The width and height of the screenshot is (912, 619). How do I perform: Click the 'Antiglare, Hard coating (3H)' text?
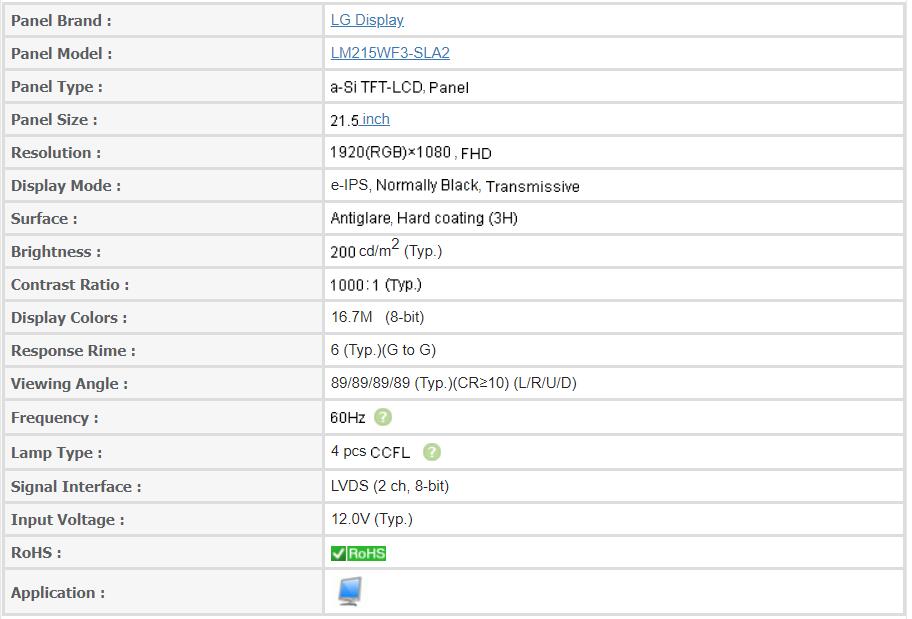(424, 218)
